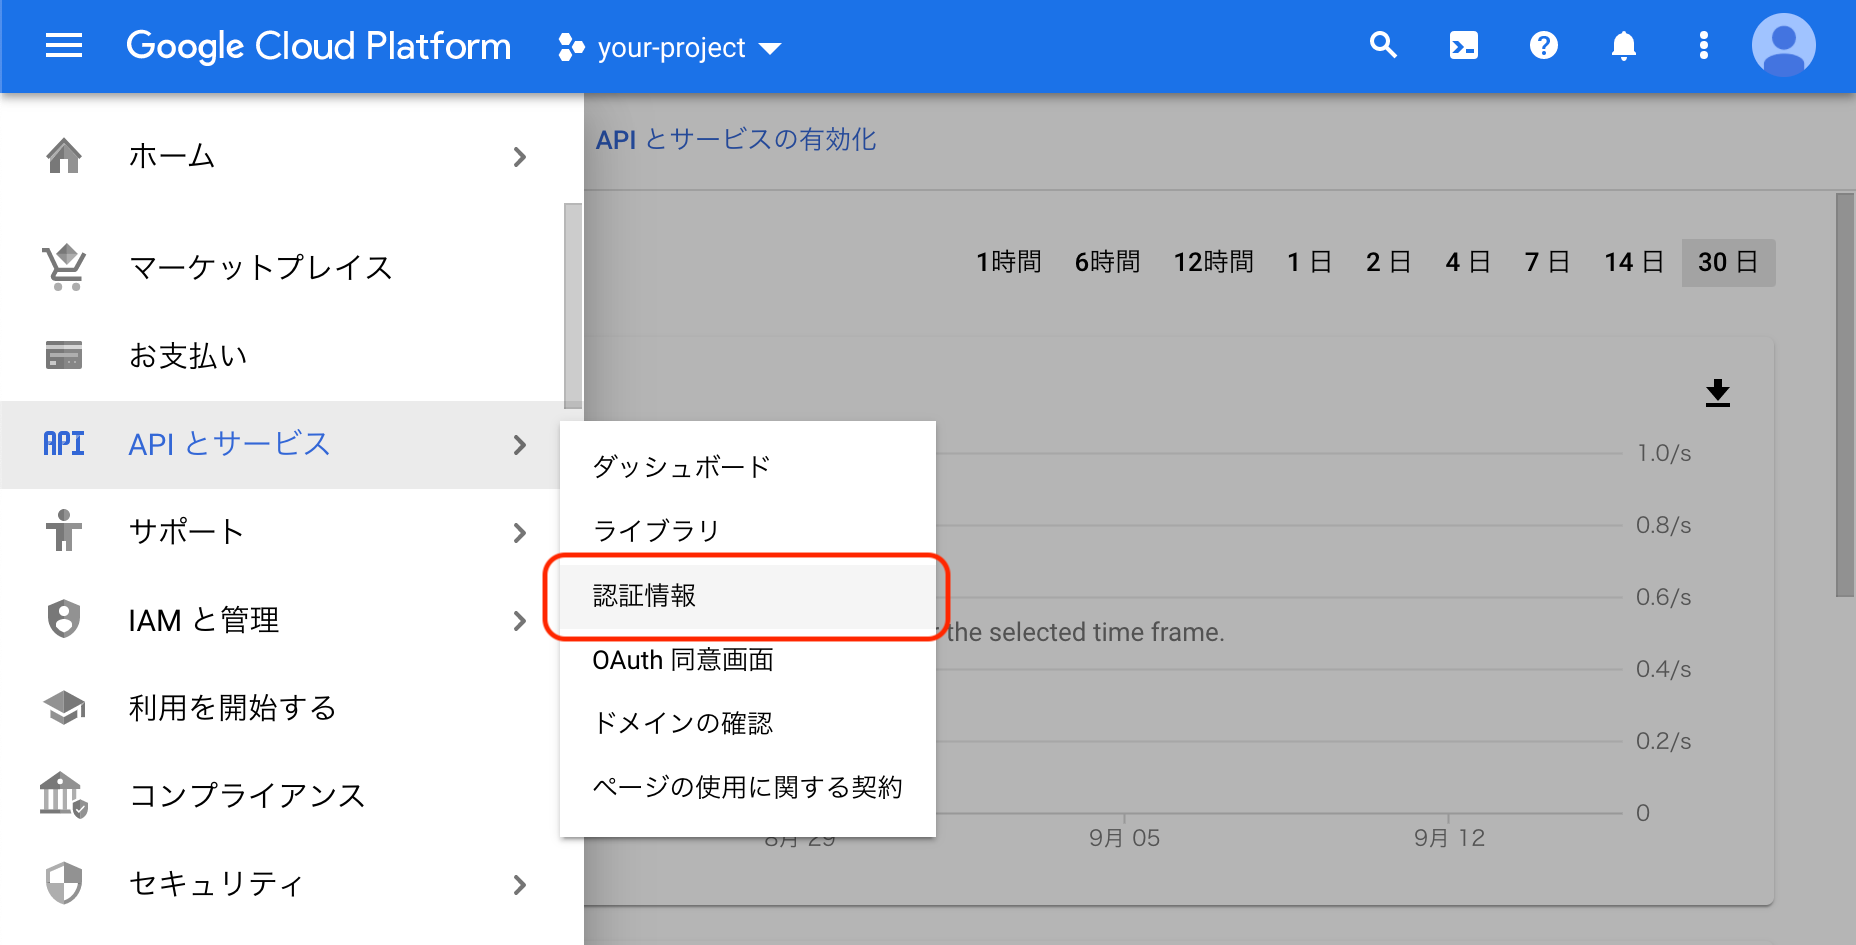
Task: Set time range to 12時間
Action: [x=1213, y=262]
